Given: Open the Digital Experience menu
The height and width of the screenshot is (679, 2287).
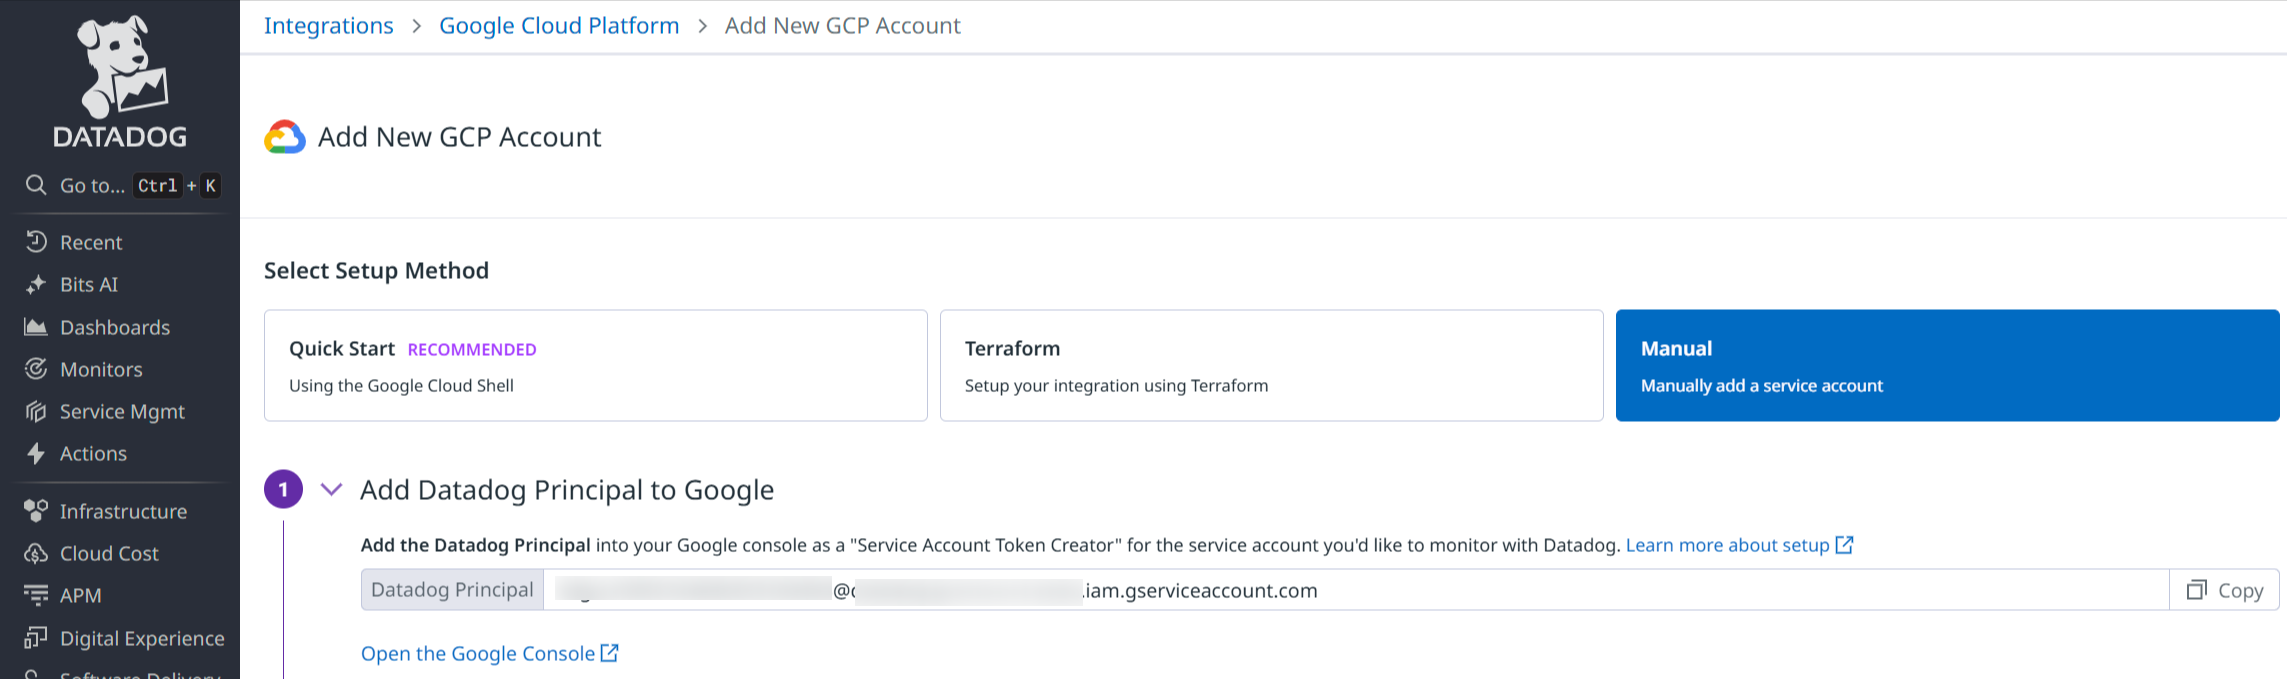Looking at the screenshot, I should [x=141, y=638].
